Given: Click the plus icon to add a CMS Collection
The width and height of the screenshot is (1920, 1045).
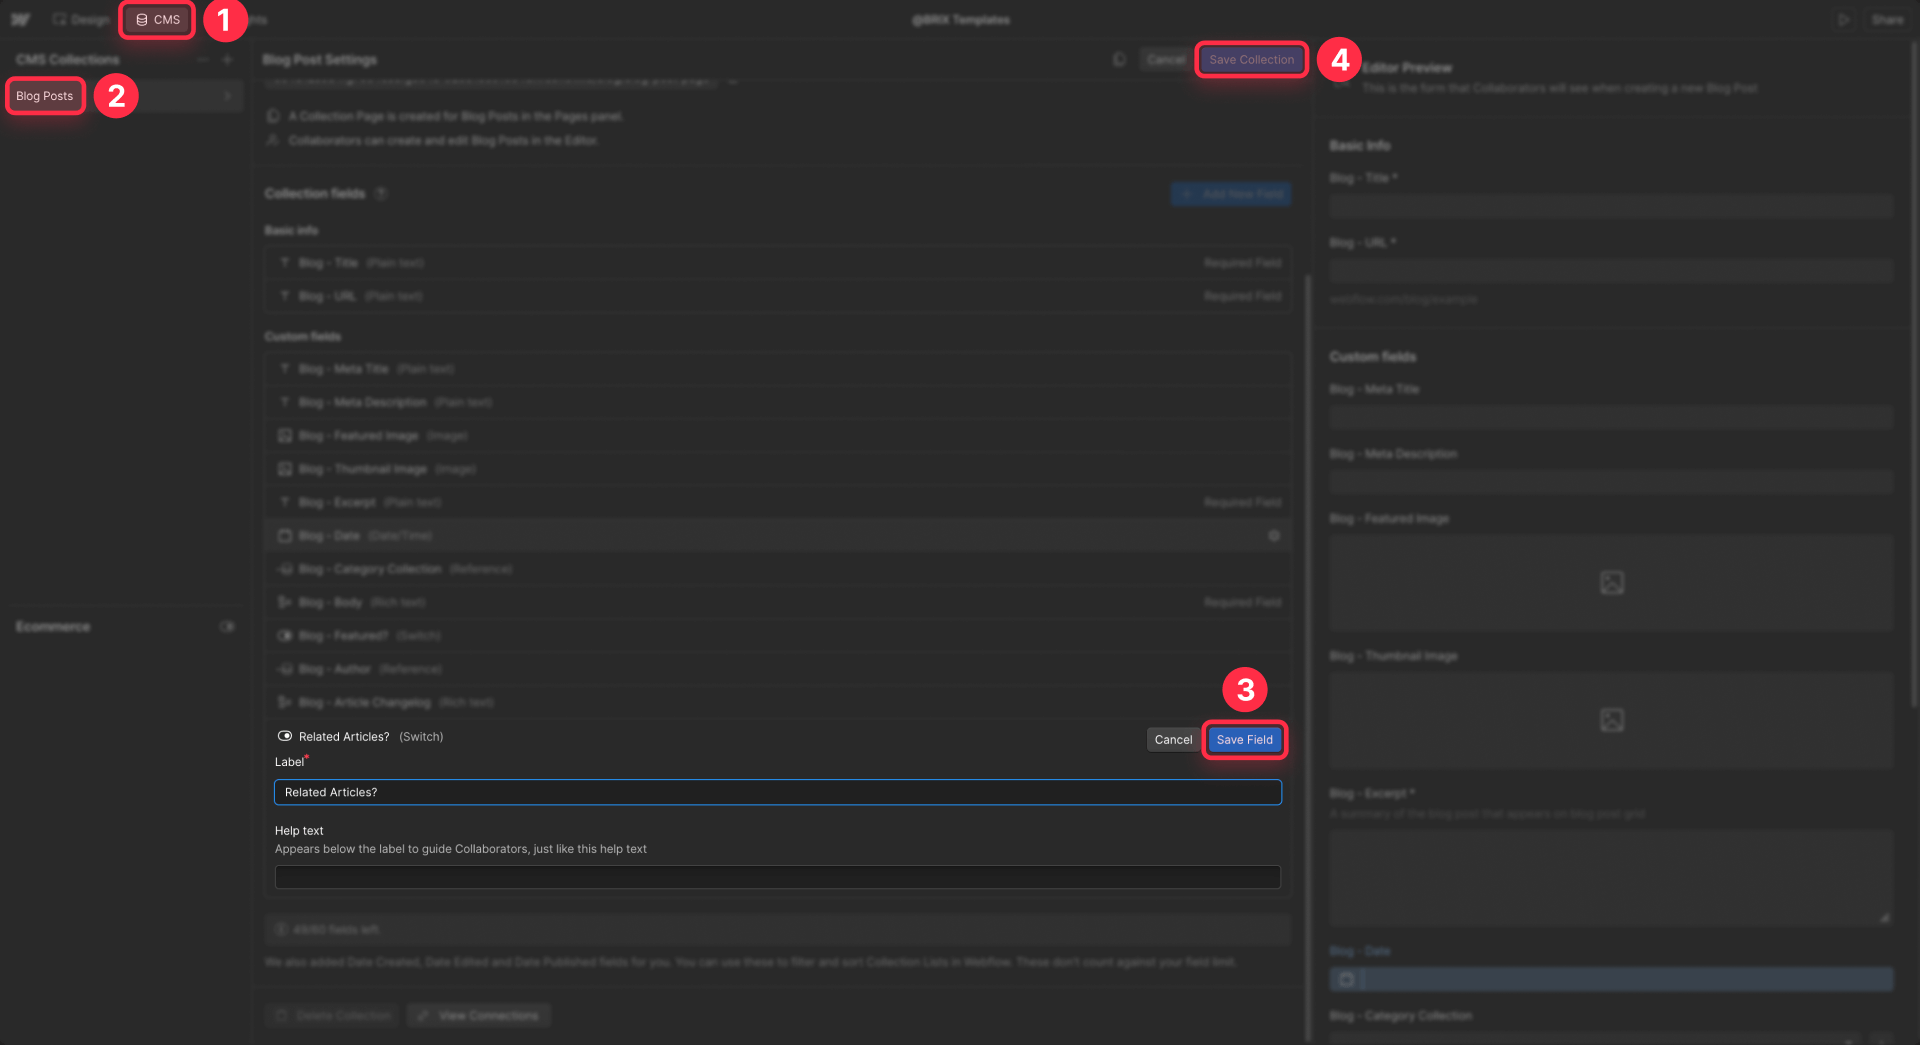Looking at the screenshot, I should 228,59.
